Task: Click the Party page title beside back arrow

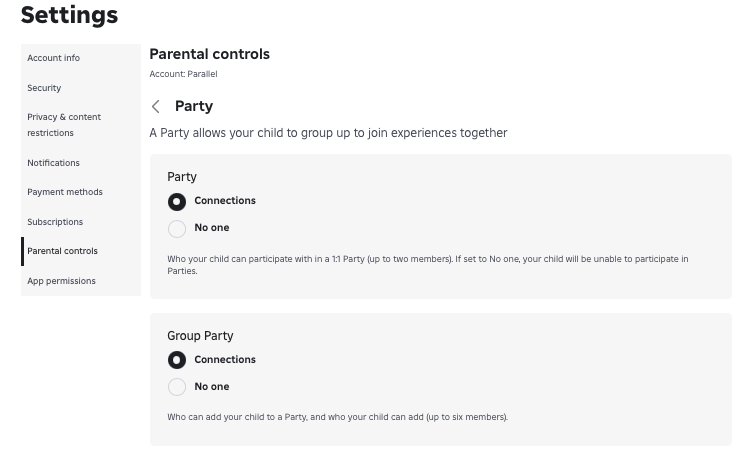Action: (194, 106)
